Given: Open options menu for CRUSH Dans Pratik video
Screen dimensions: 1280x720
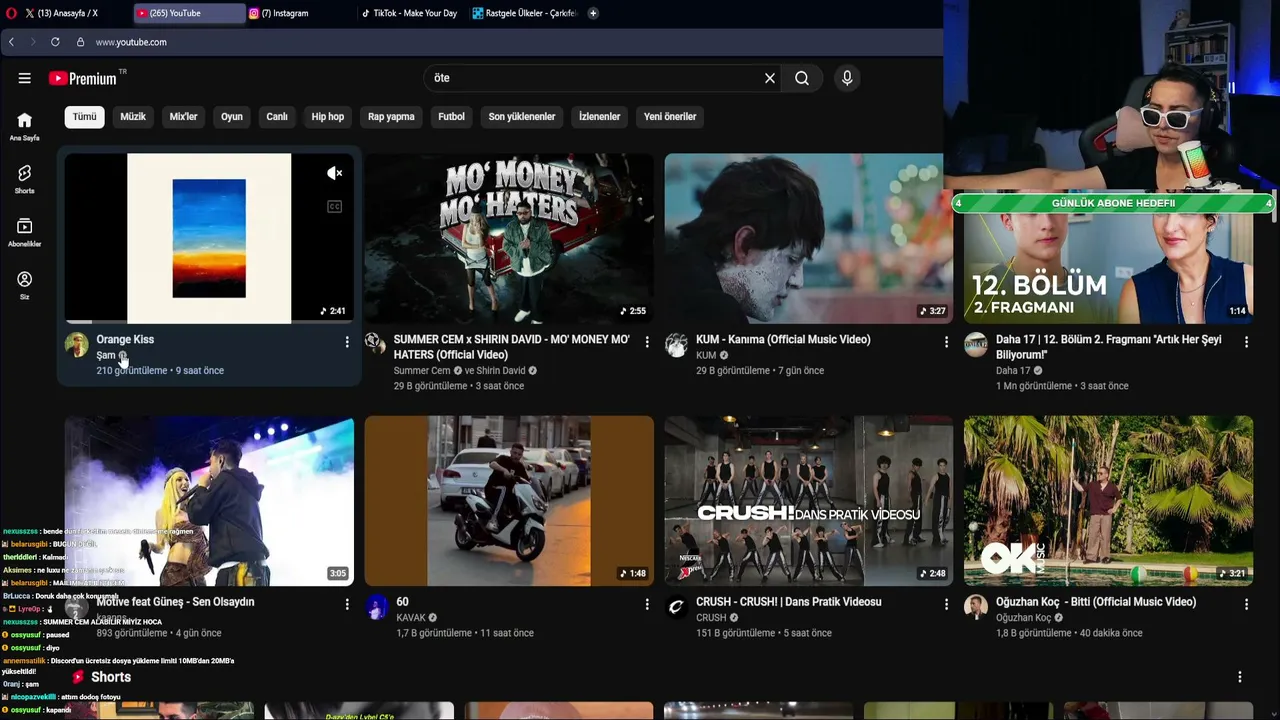Looking at the screenshot, I should tap(946, 604).
